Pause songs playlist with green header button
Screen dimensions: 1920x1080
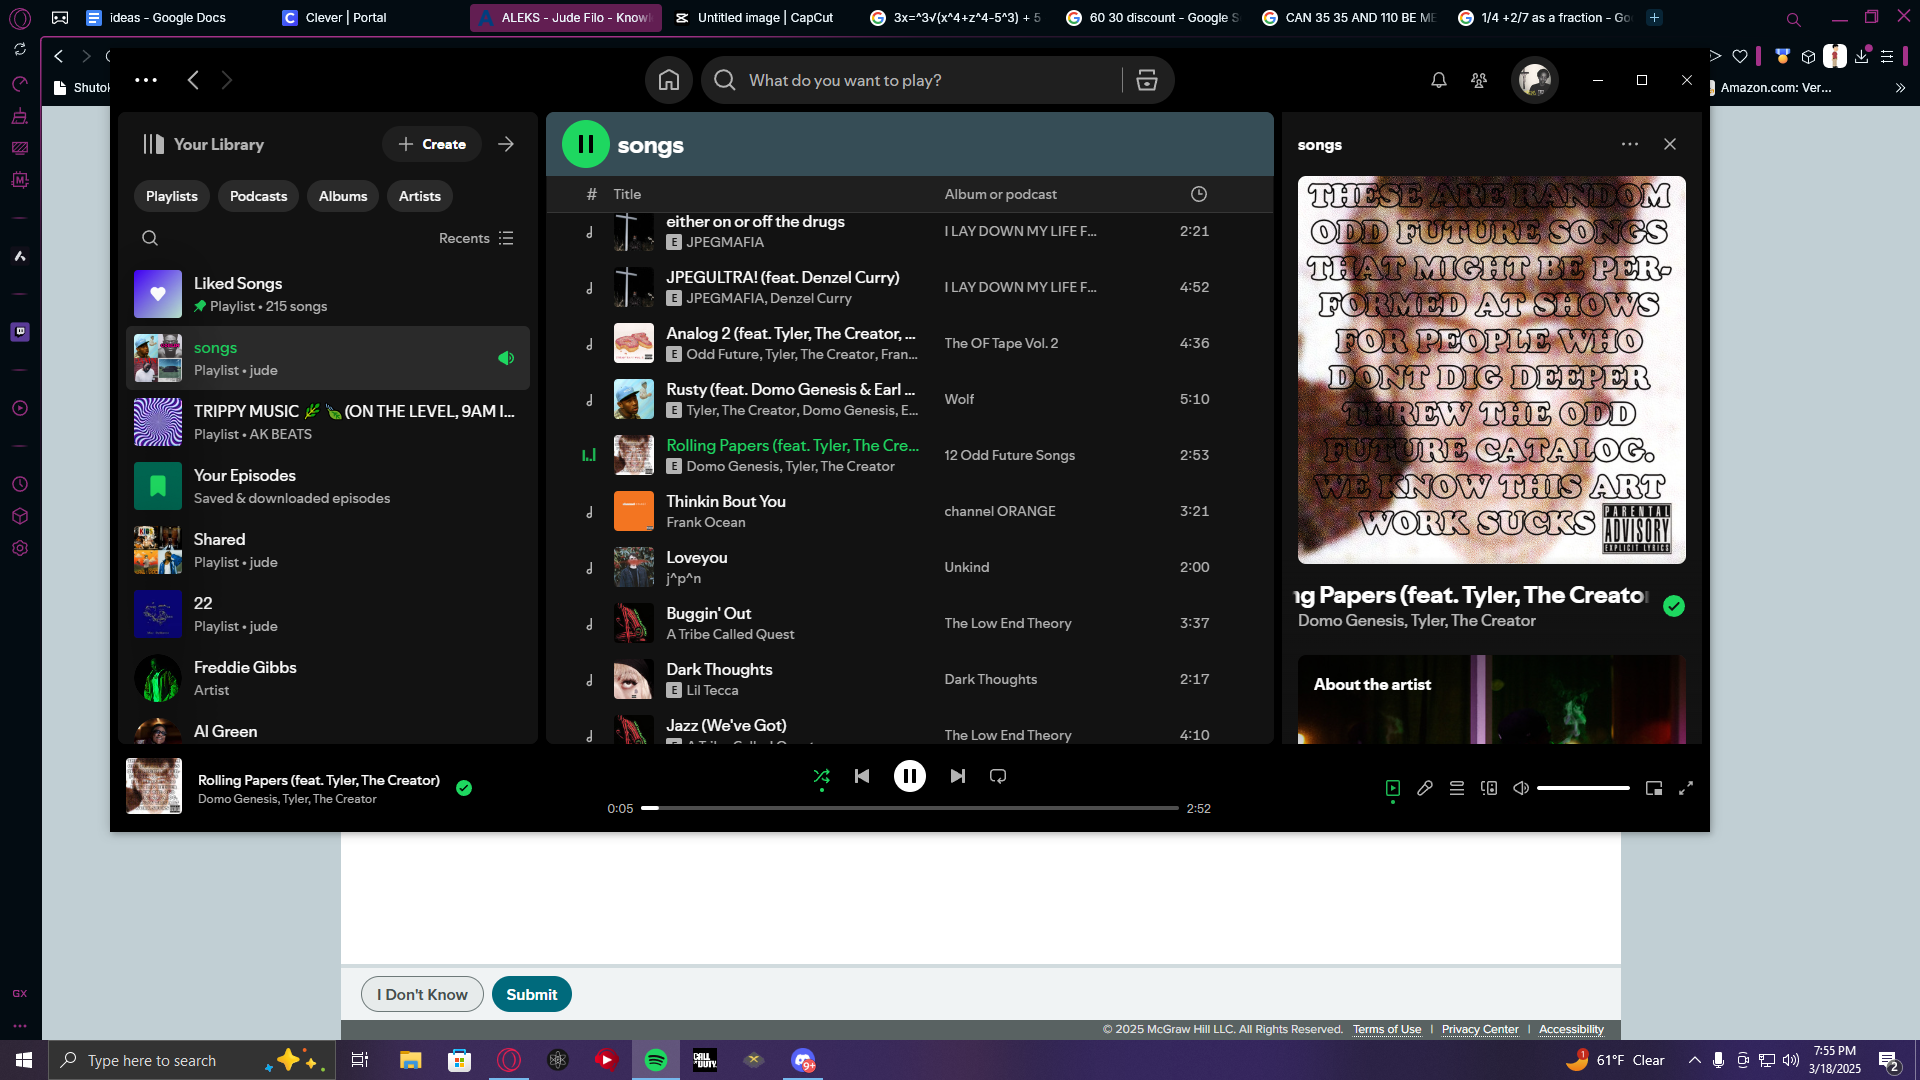tap(586, 144)
